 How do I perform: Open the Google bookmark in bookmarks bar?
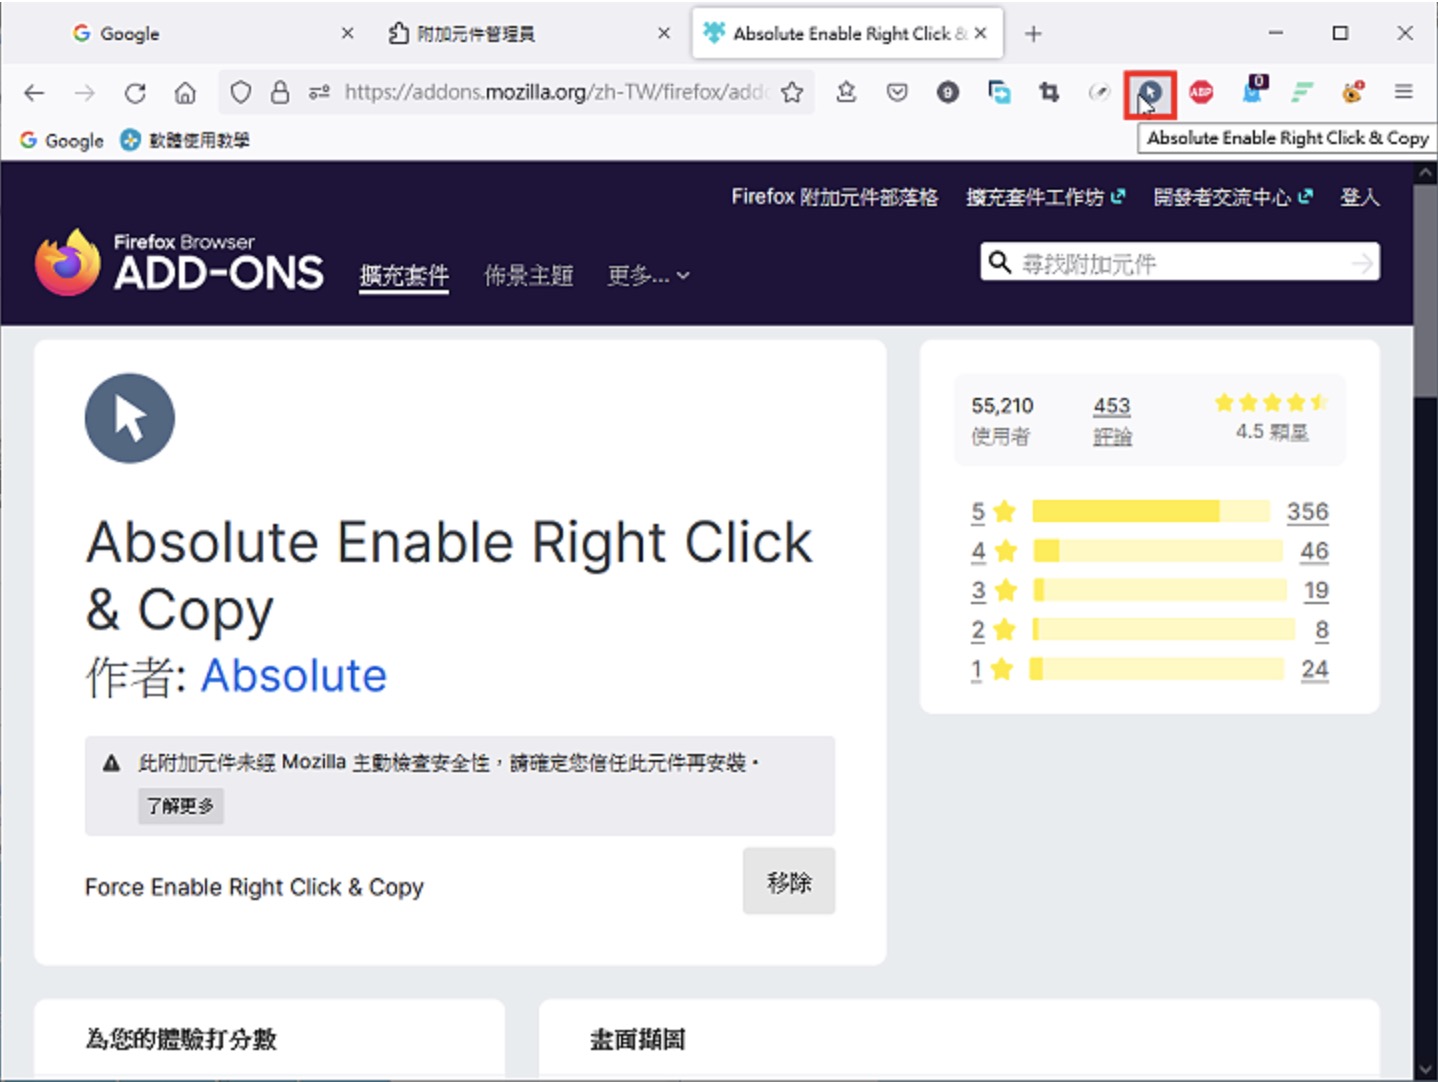click(x=62, y=140)
